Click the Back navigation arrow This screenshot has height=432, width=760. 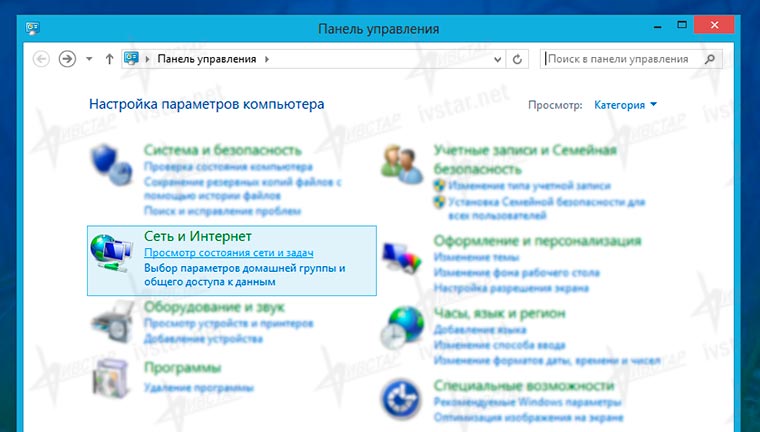[41, 59]
